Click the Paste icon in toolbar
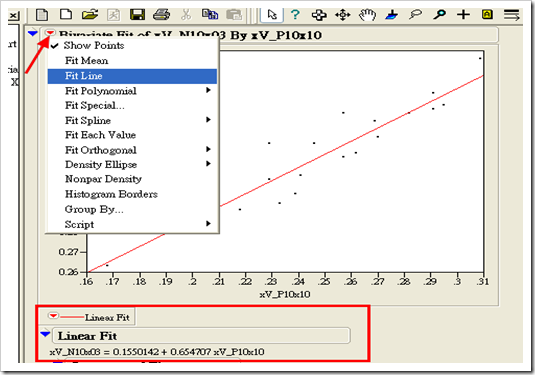The width and height of the screenshot is (535, 375). 234,15
